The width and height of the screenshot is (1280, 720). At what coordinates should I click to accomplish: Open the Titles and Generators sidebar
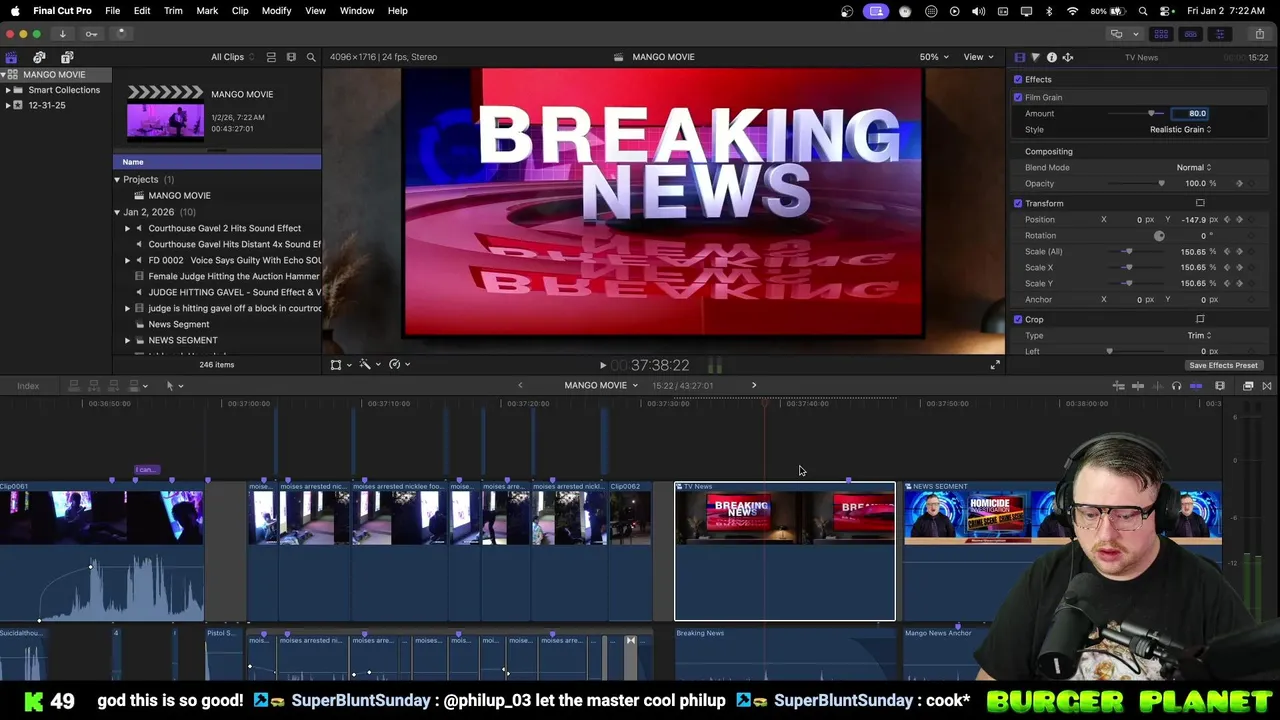[67, 57]
